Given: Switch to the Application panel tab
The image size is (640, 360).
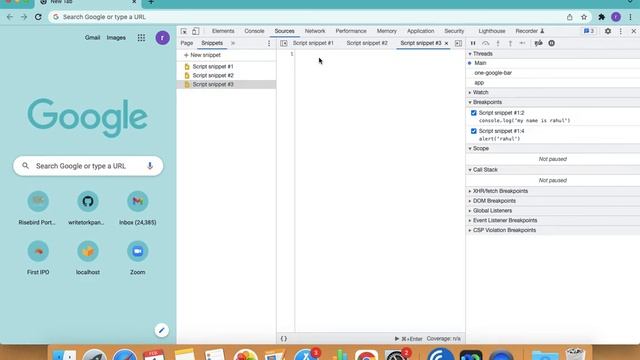Looking at the screenshot, I should pos(420,31).
